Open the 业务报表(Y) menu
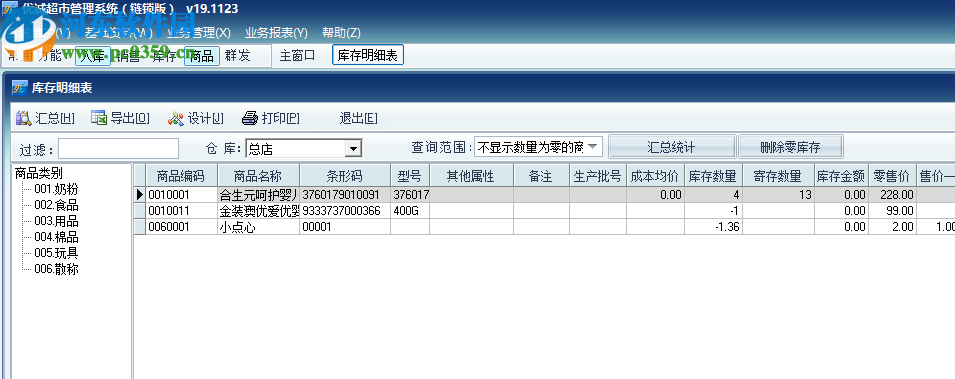This screenshot has height=379, width=955. [x=277, y=32]
